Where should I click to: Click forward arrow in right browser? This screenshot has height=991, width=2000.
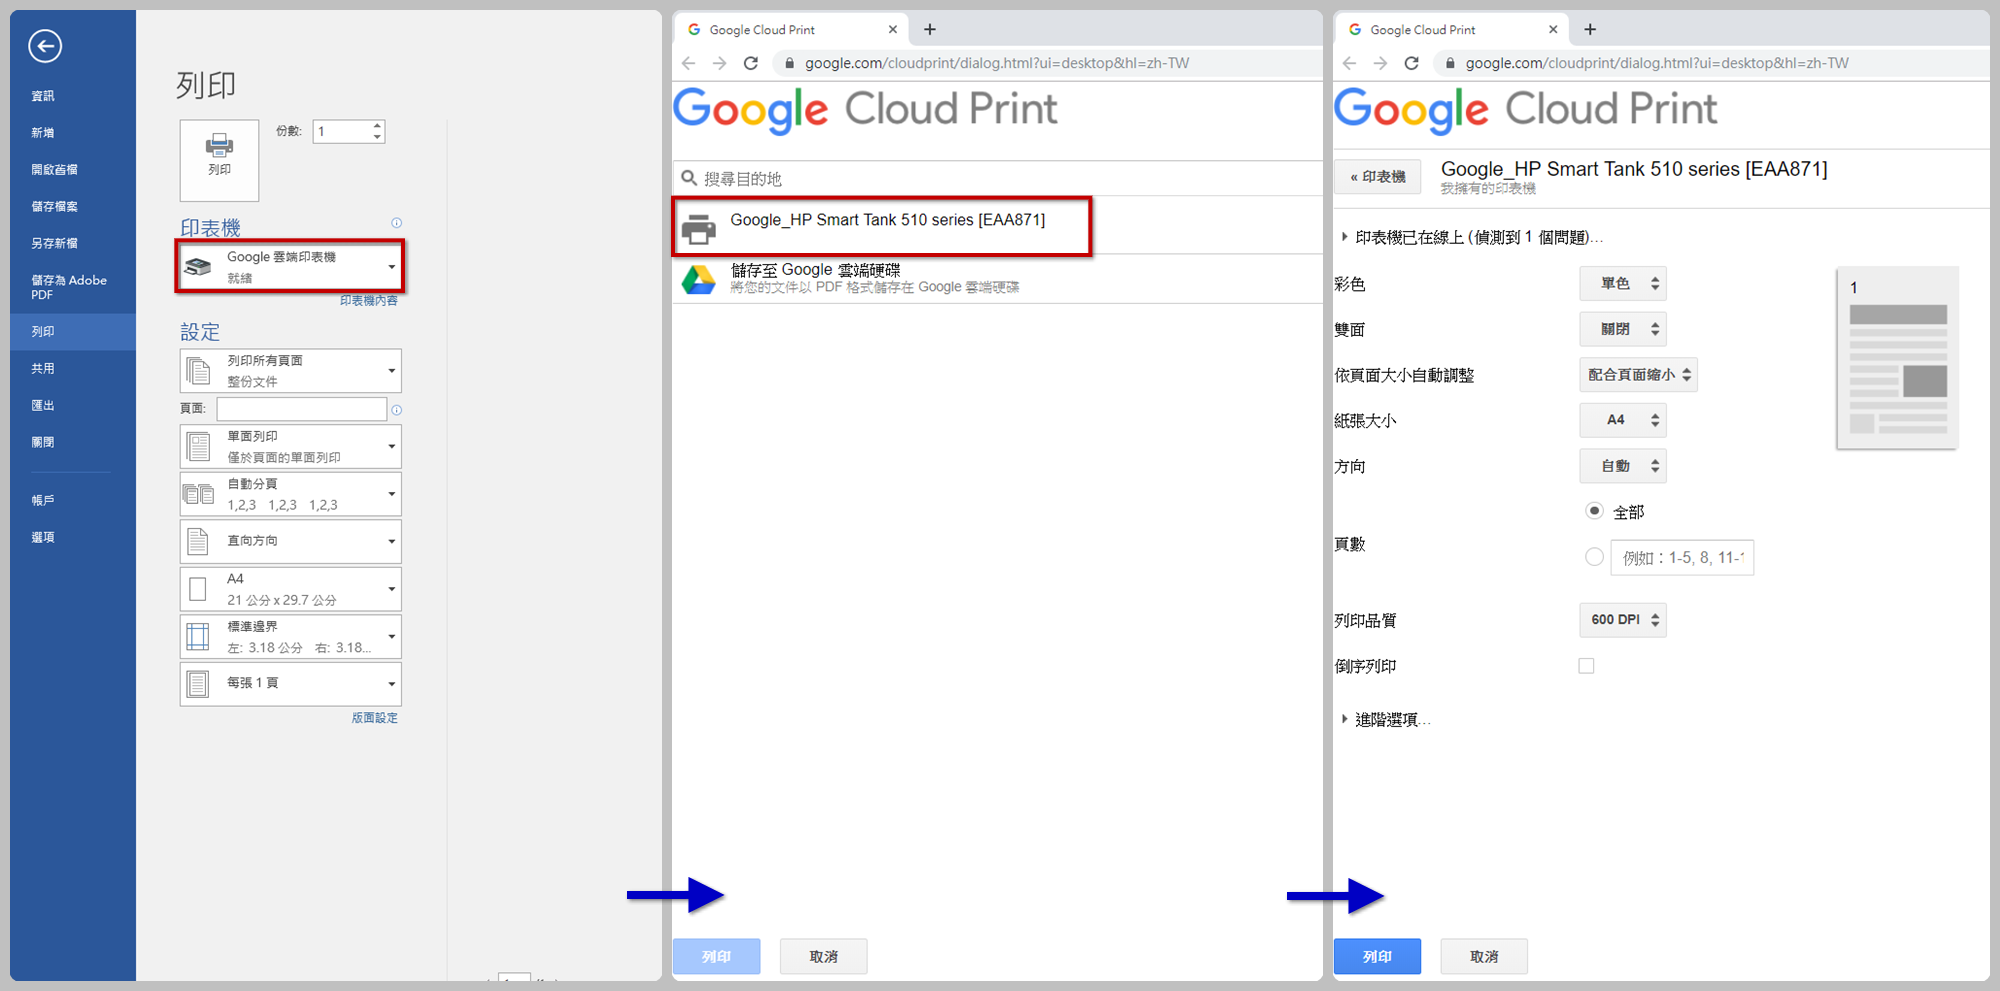pyautogui.click(x=1380, y=63)
